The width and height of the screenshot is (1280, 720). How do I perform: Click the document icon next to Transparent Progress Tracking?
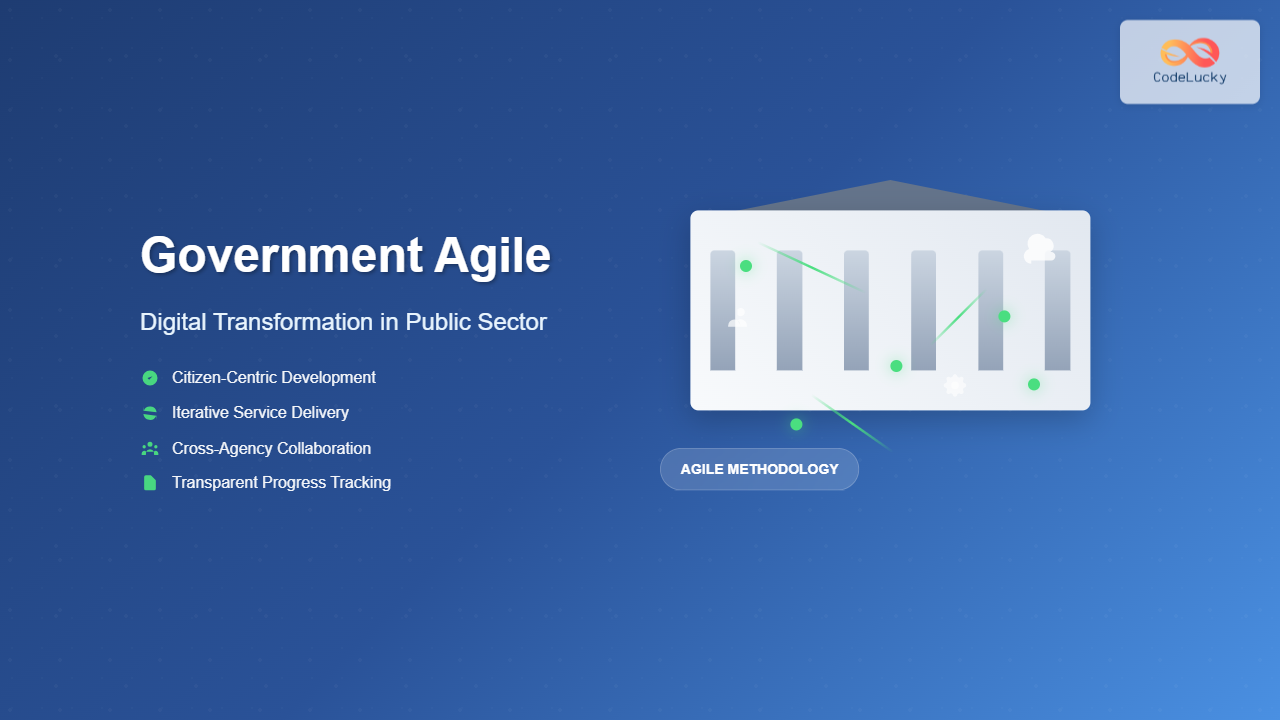click(x=150, y=482)
